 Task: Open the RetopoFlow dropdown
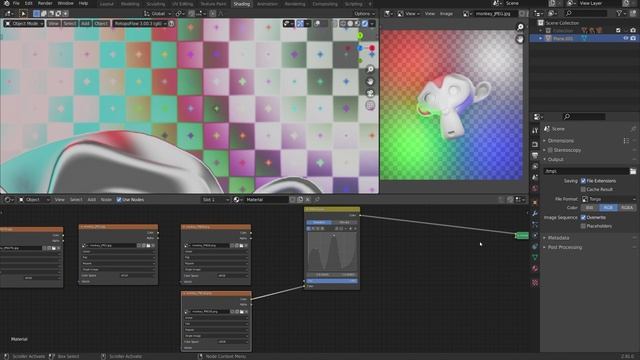tap(140, 24)
